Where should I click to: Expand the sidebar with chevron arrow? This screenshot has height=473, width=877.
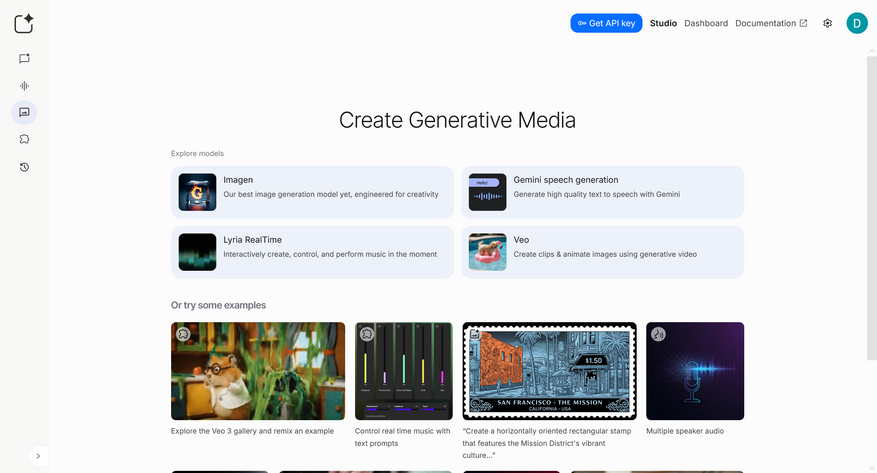pyautogui.click(x=38, y=456)
